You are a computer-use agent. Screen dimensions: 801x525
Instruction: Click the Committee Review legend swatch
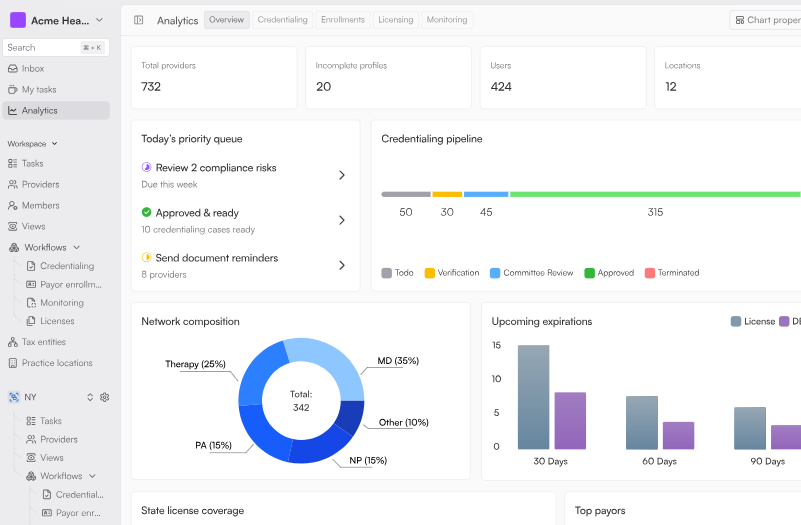[x=495, y=273]
